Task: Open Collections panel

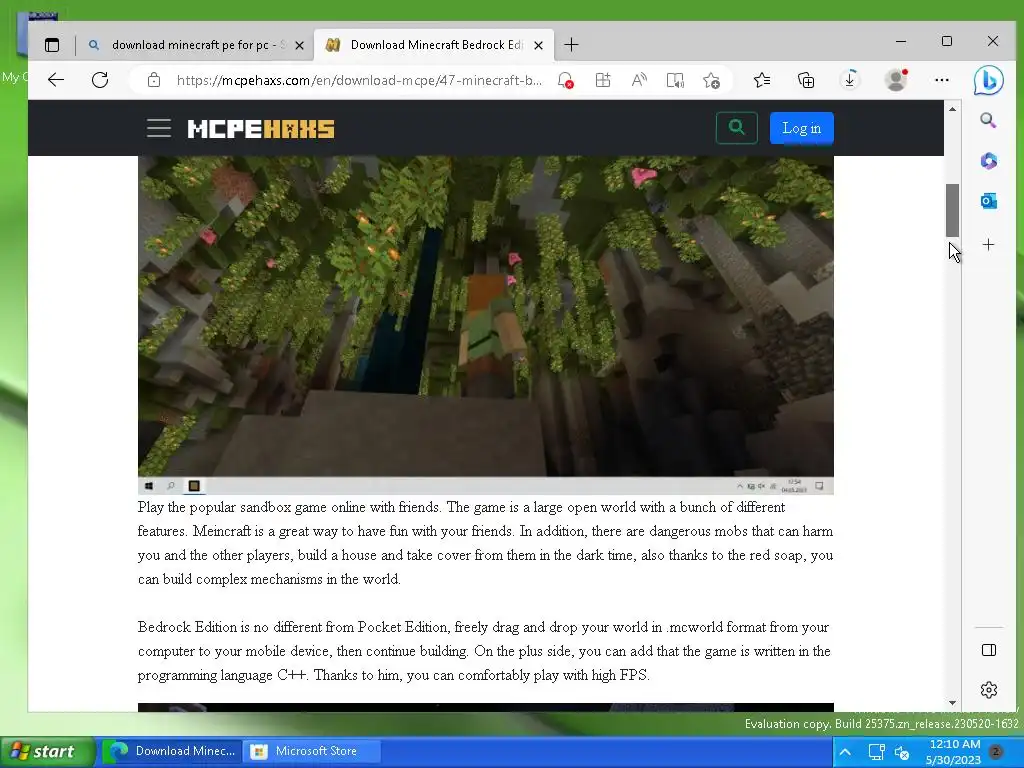Action: (x=806, y=80)
